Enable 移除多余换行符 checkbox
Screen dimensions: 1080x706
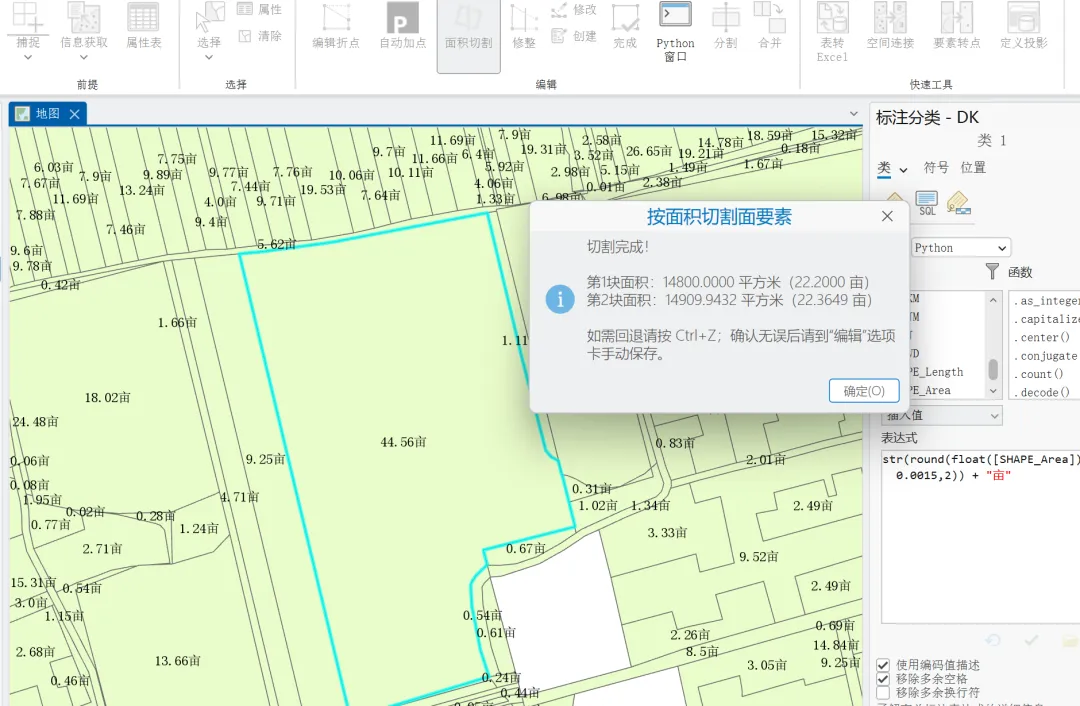point(883,692)
